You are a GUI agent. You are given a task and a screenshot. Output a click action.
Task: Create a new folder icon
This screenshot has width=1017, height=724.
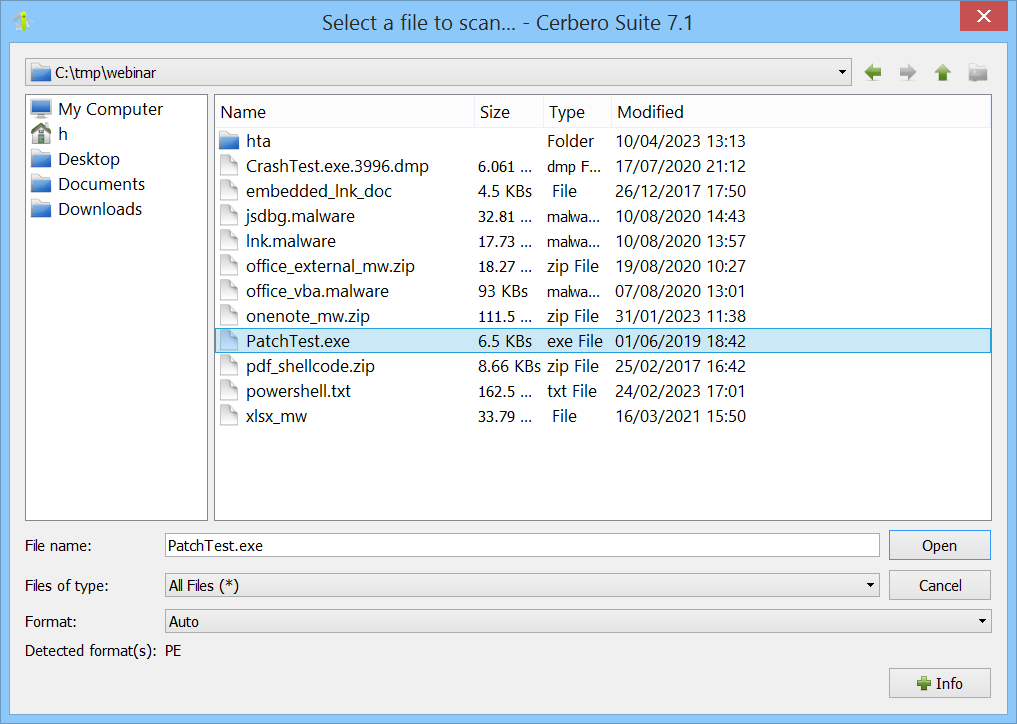click(x=978, y=72)
